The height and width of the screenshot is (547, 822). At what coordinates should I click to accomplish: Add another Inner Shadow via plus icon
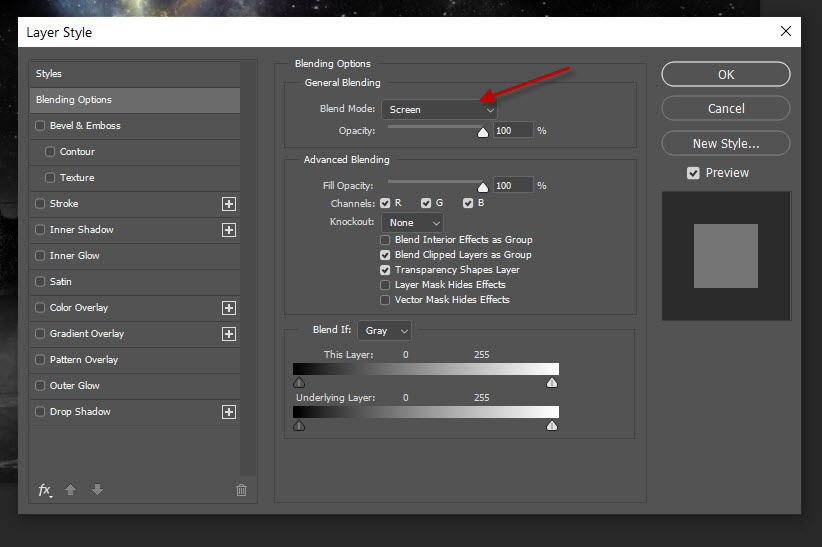229,230
